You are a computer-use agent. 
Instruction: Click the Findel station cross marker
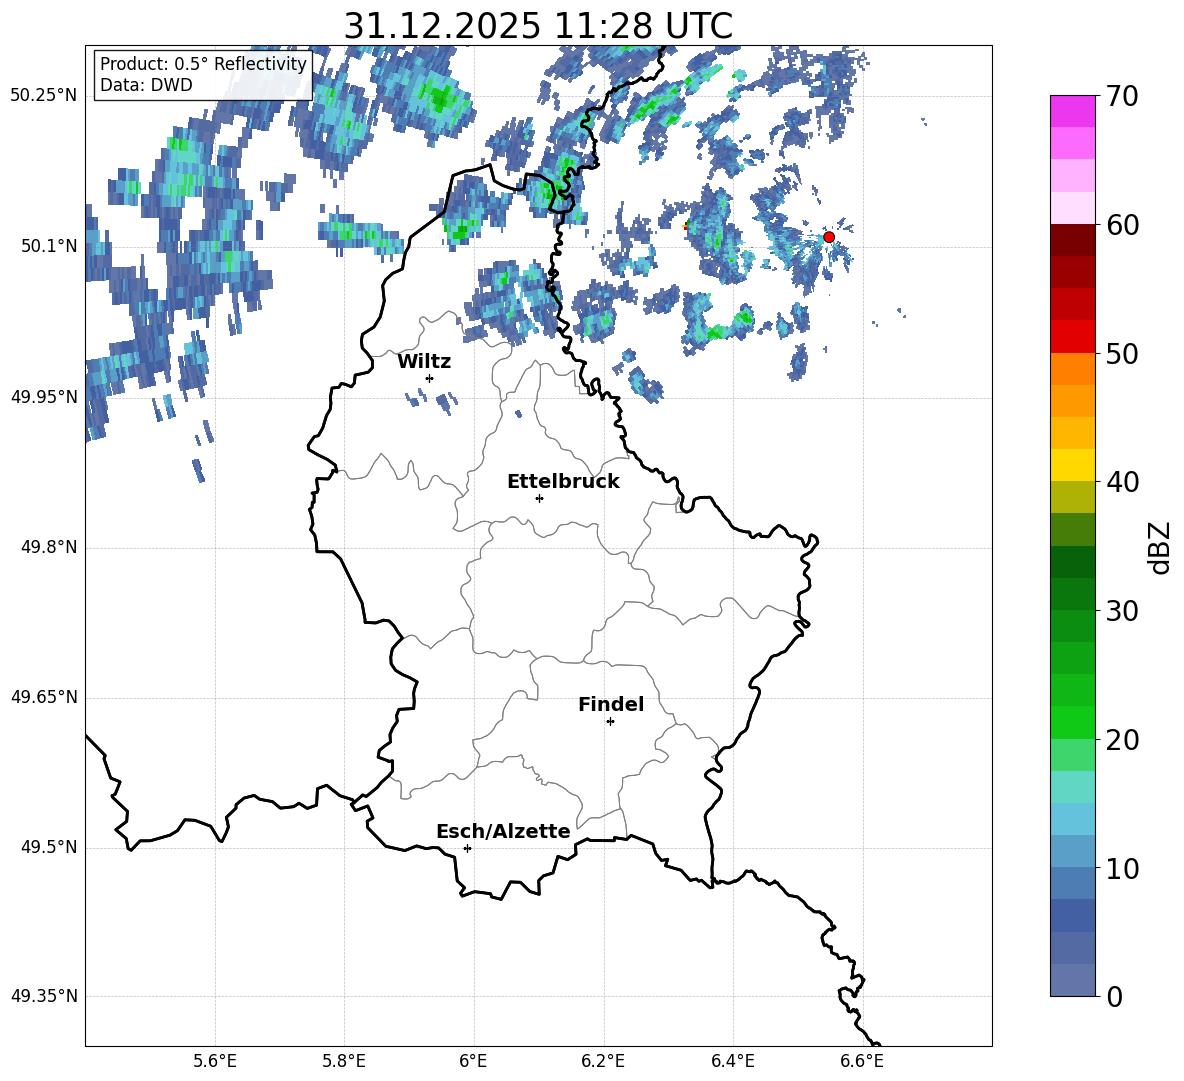[610, 722]
